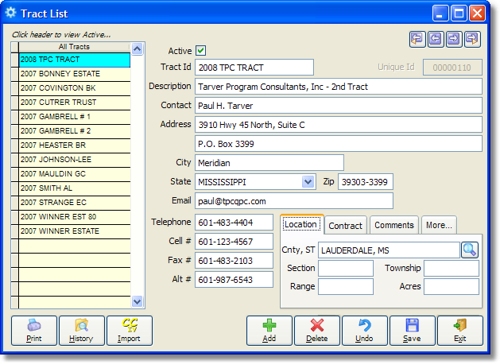Click the Section field
The height and width of the screenshot is (364, 500).
point(346,268)
